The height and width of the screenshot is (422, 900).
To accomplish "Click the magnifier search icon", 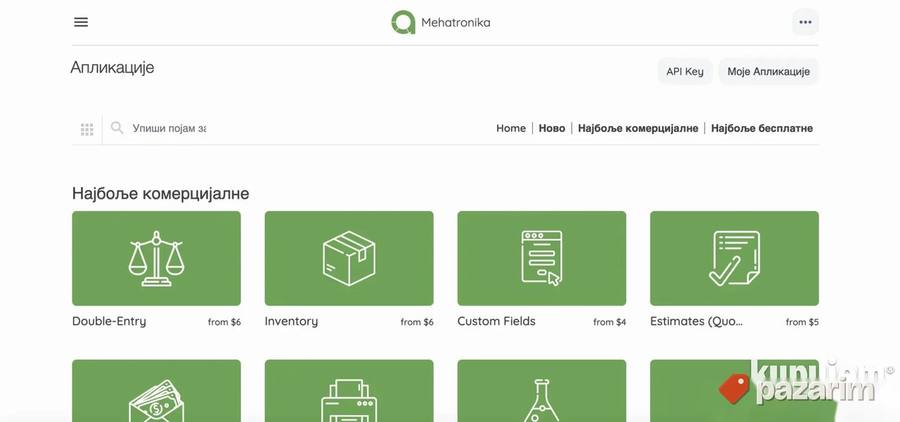I will pos(117,127).
